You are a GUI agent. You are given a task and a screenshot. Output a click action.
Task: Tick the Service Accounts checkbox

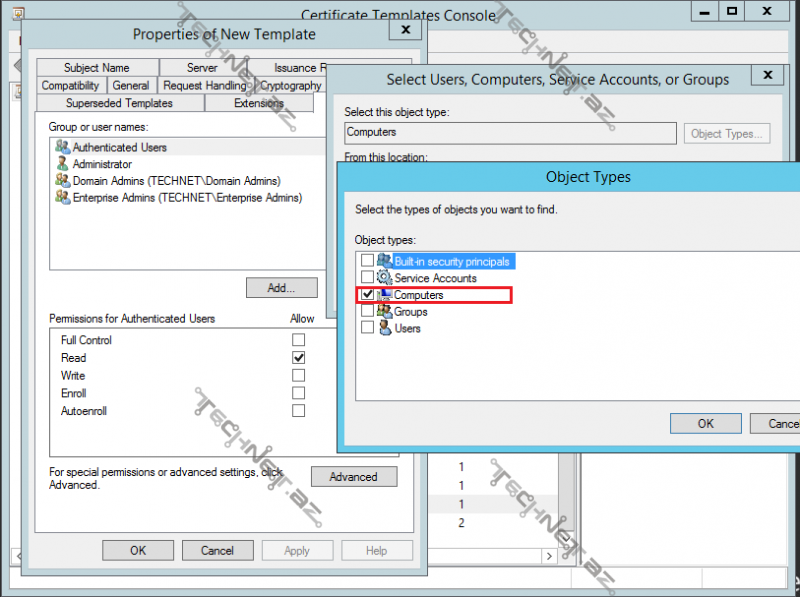[x=367, y=278]
